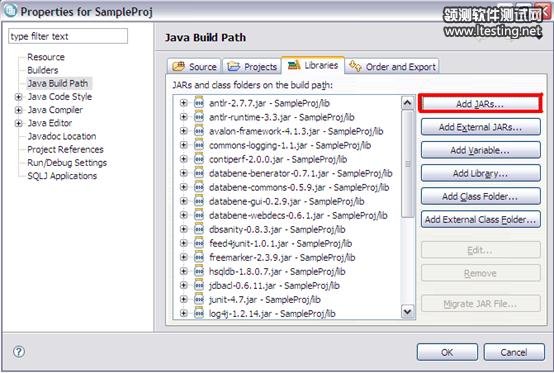
Task: Click jar icon of freemarker-2.3.9.jar
Action: [199, 257]
